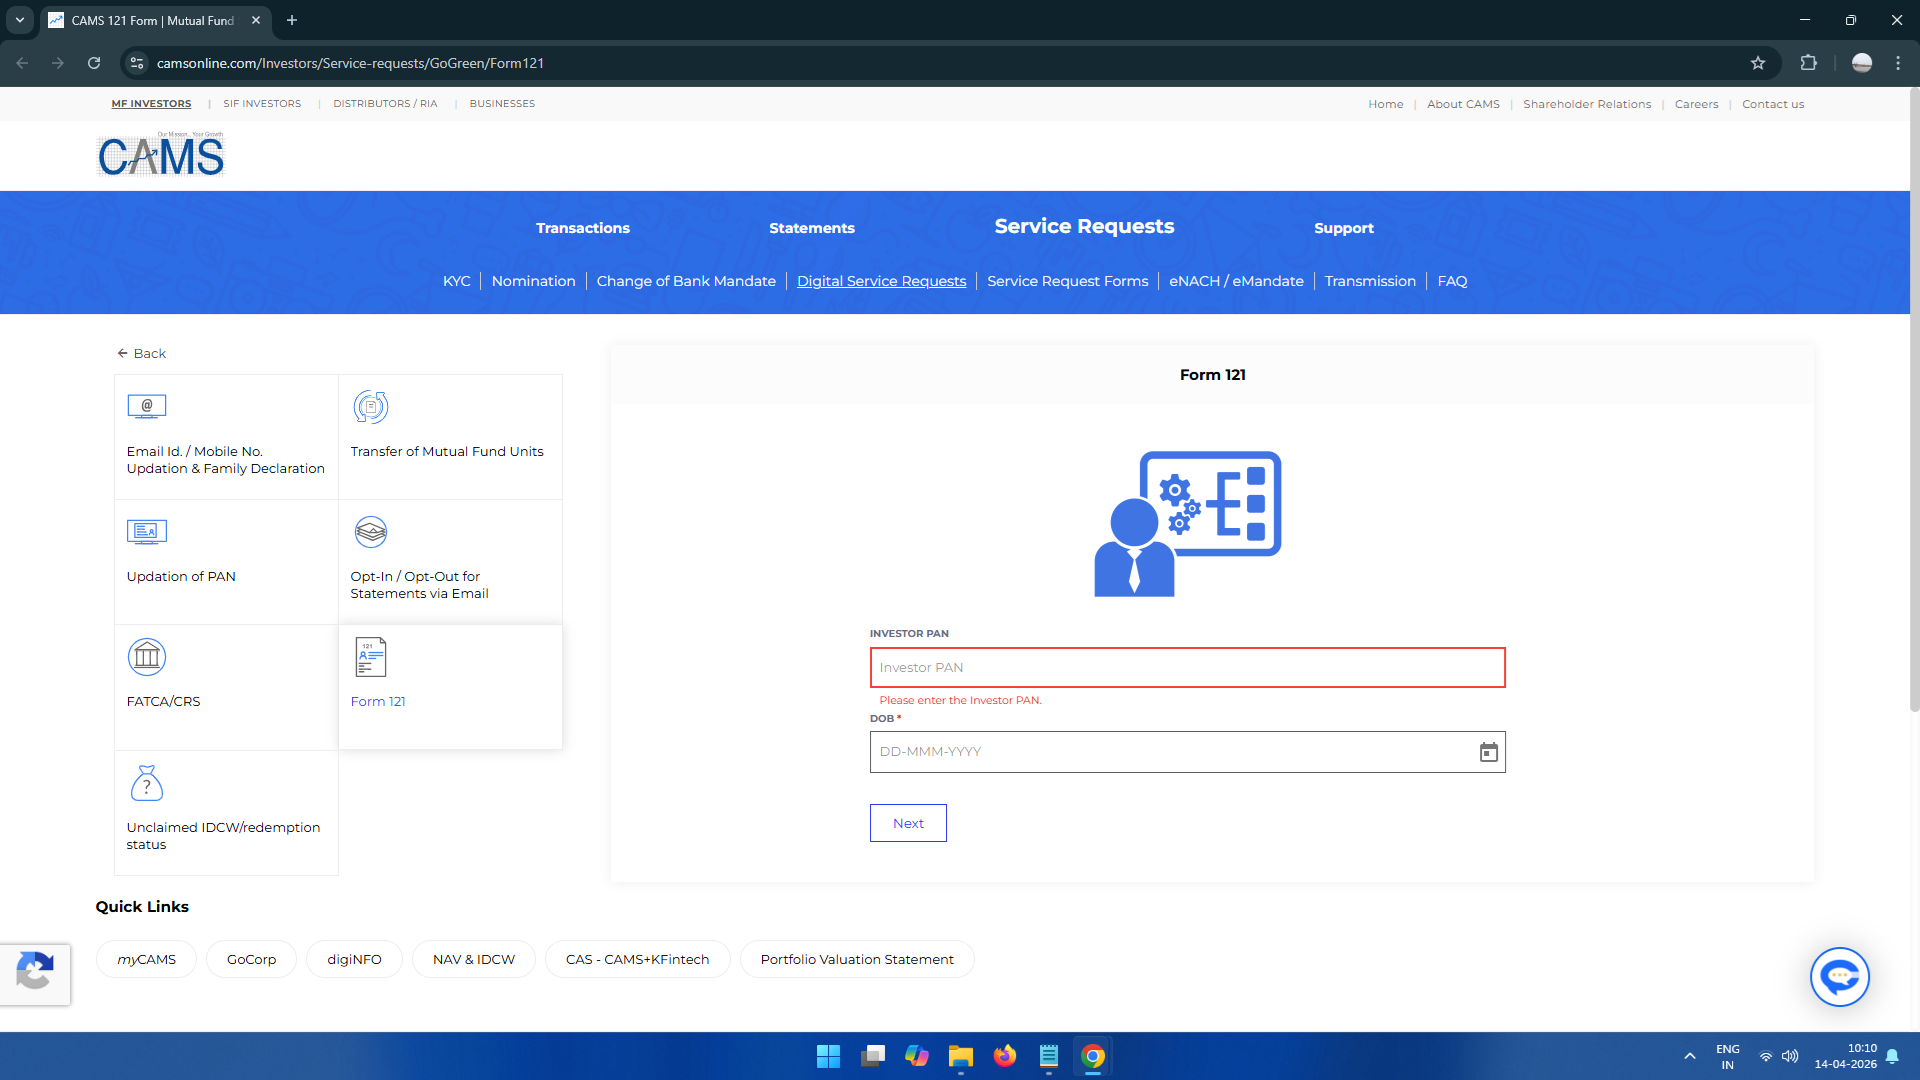
Task: Click the Investor PAN input field
Action: tap(1187, 668)
